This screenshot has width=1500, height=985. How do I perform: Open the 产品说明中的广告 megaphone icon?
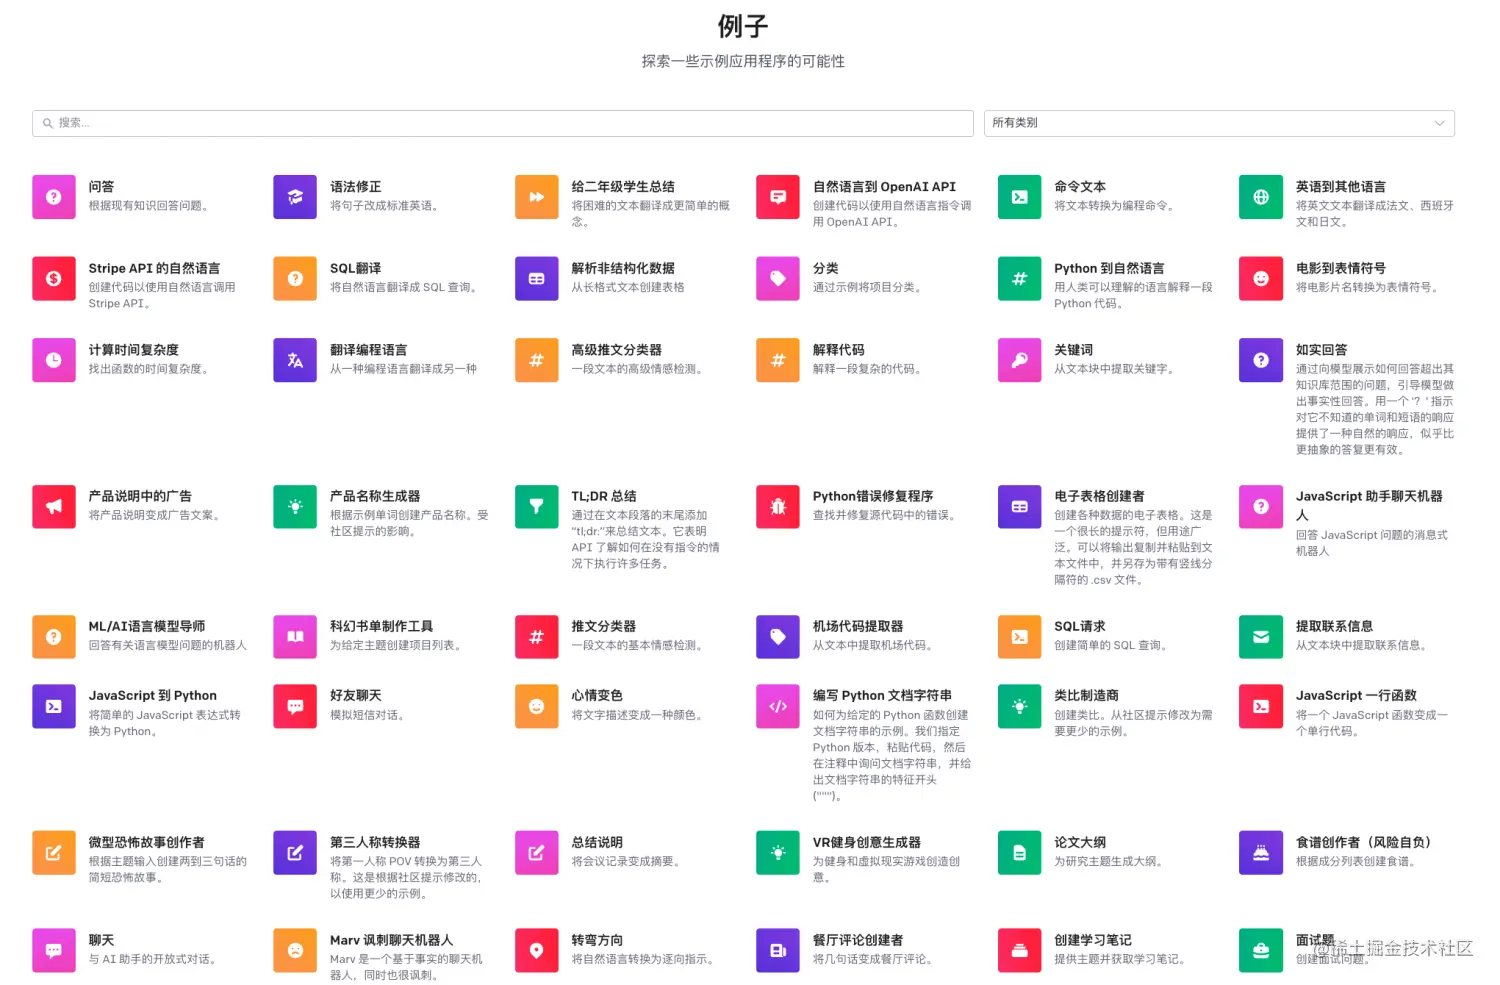pos(54,507)
